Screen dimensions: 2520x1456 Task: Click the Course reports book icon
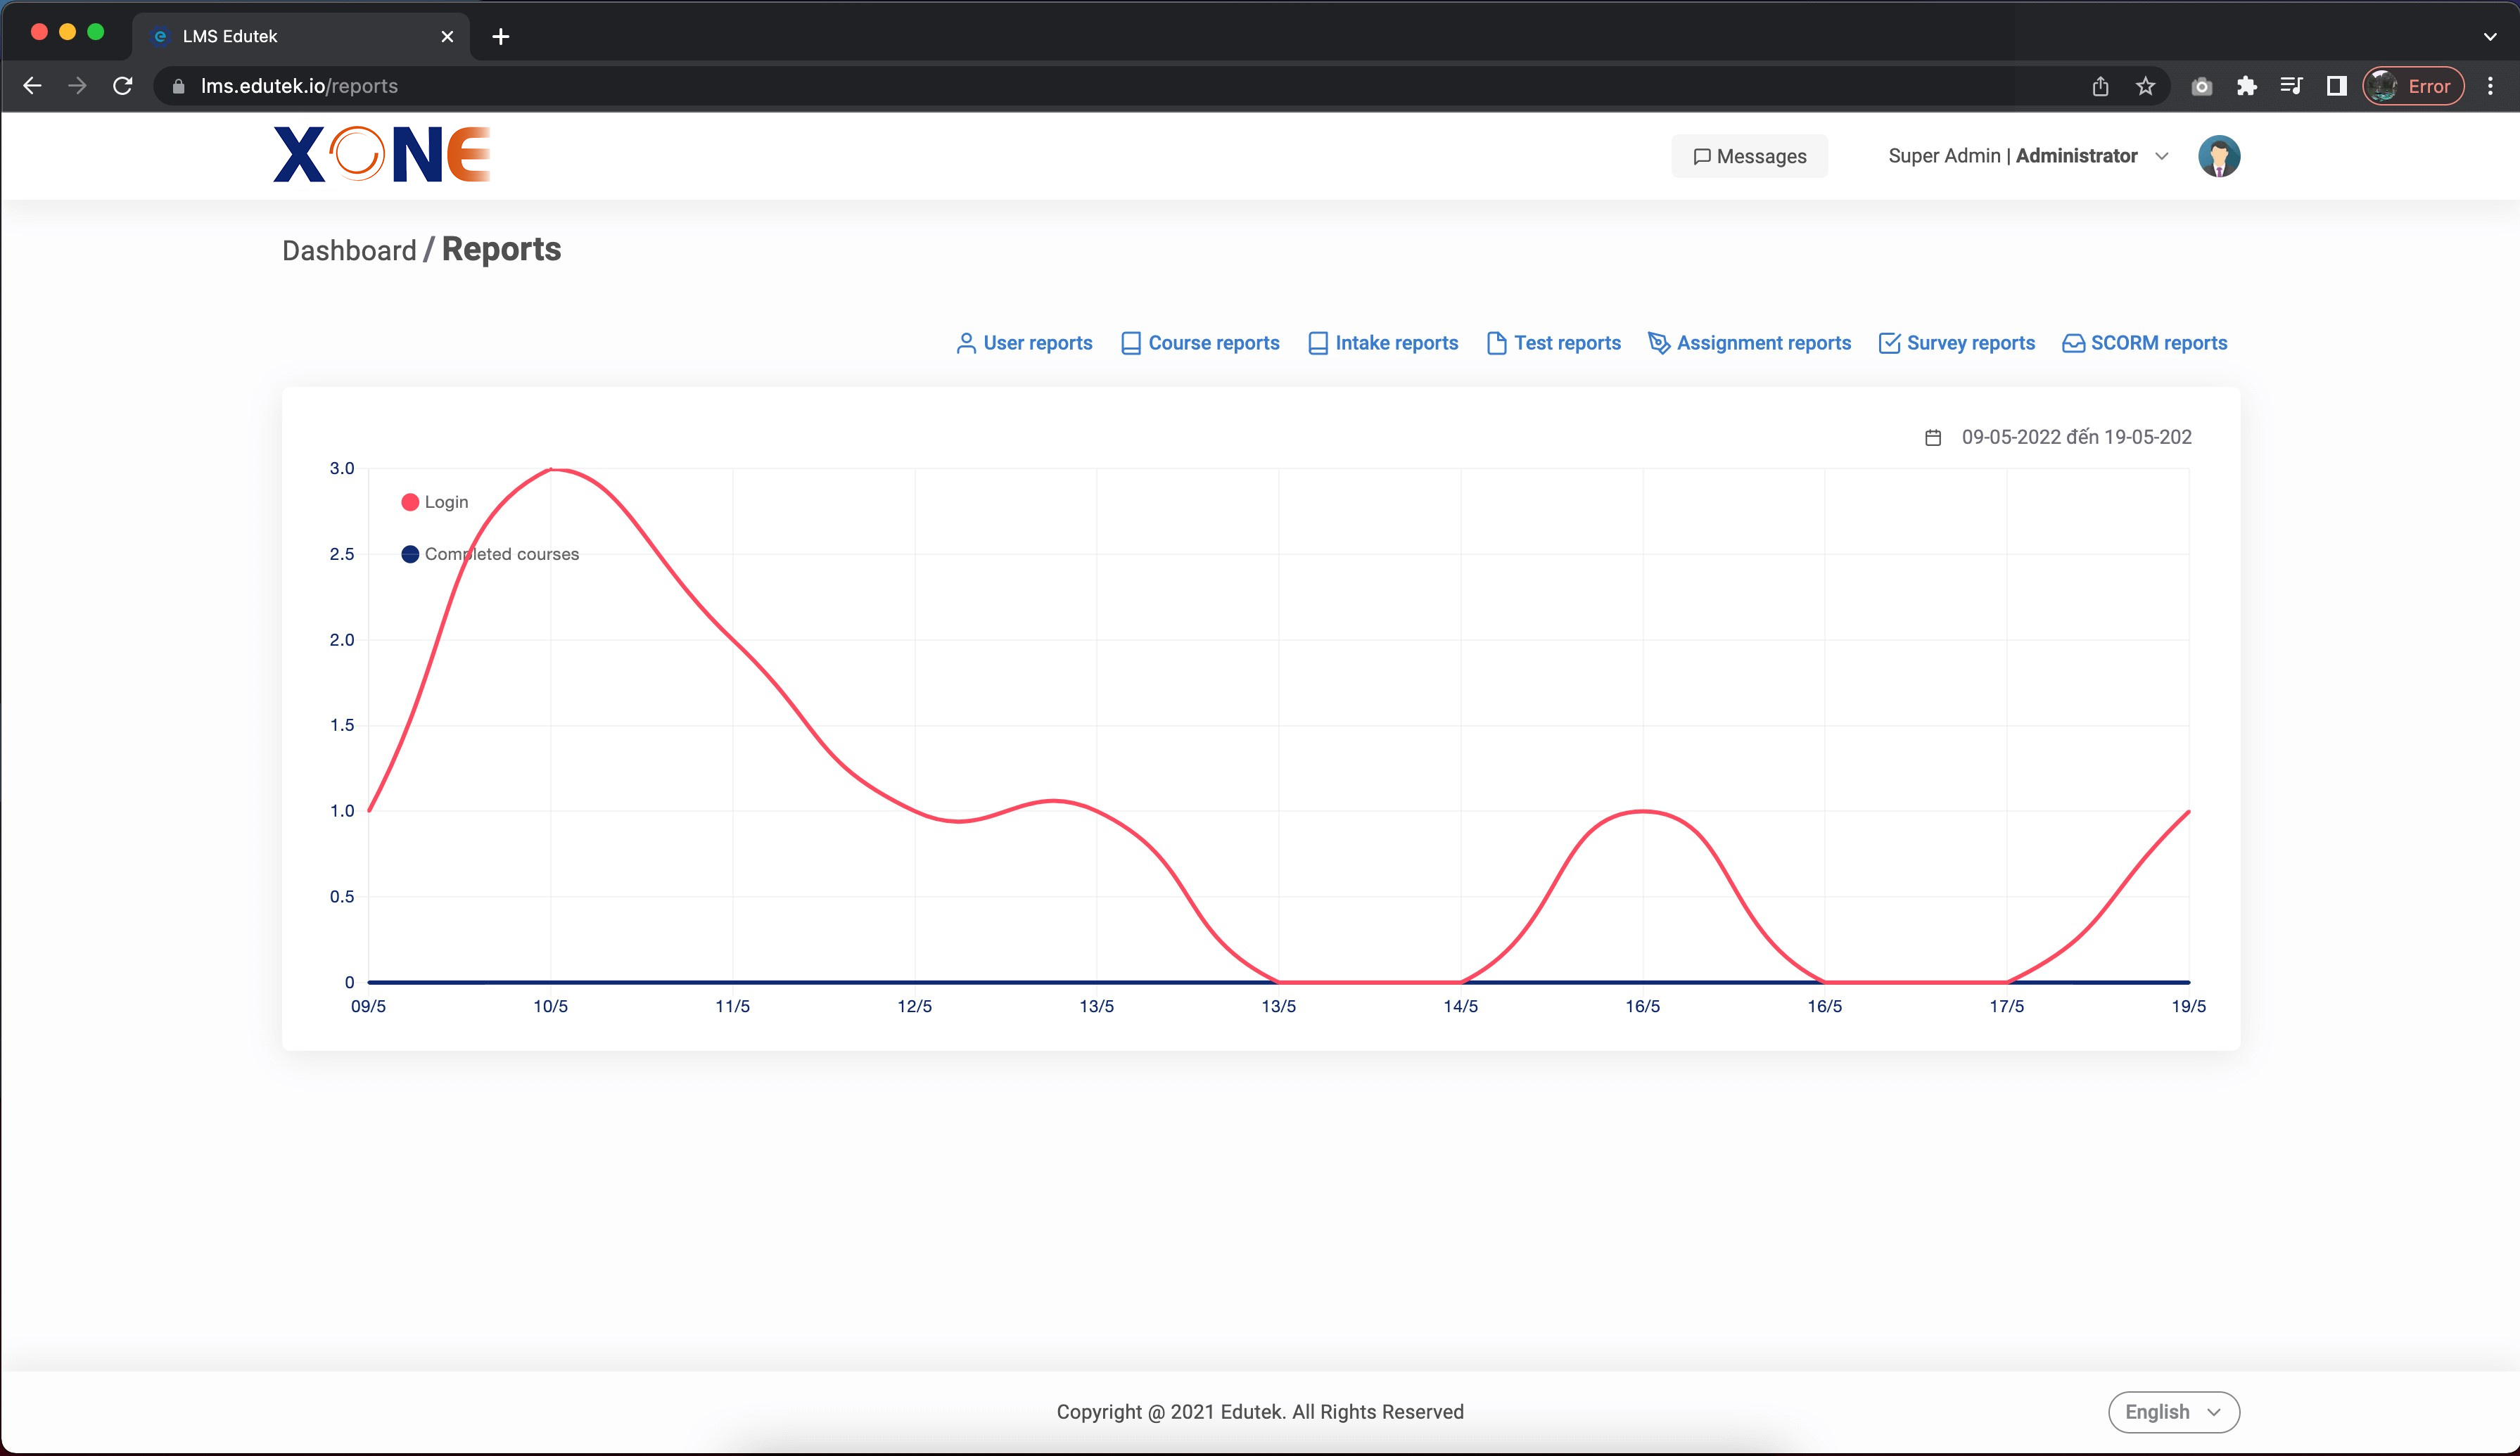[1131, 343]
